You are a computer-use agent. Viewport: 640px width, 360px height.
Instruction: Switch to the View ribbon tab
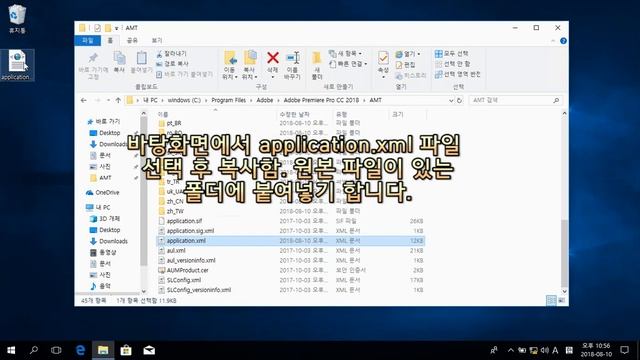click(157, 40)
